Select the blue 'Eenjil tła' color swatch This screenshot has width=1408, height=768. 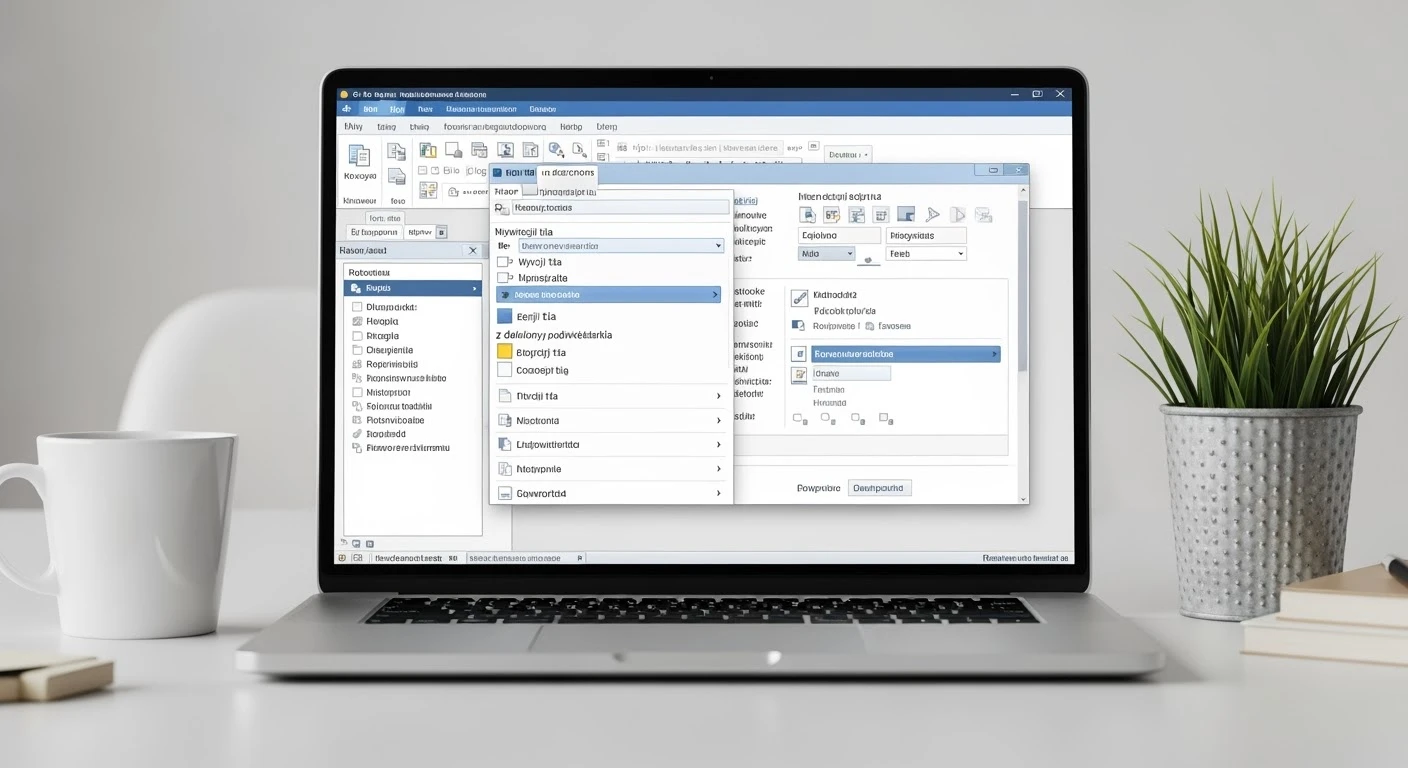504,316
